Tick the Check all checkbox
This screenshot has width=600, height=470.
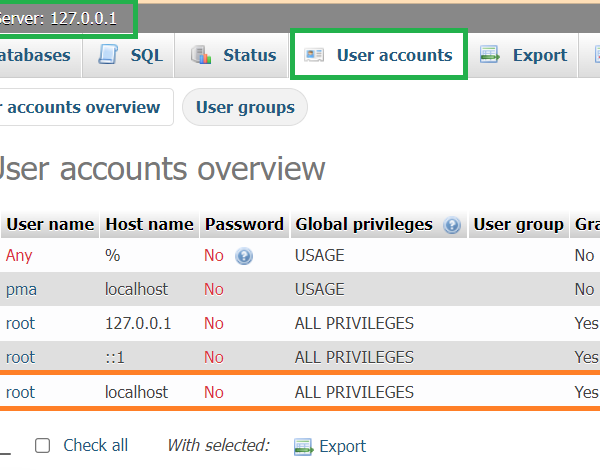tap(43, 446)
